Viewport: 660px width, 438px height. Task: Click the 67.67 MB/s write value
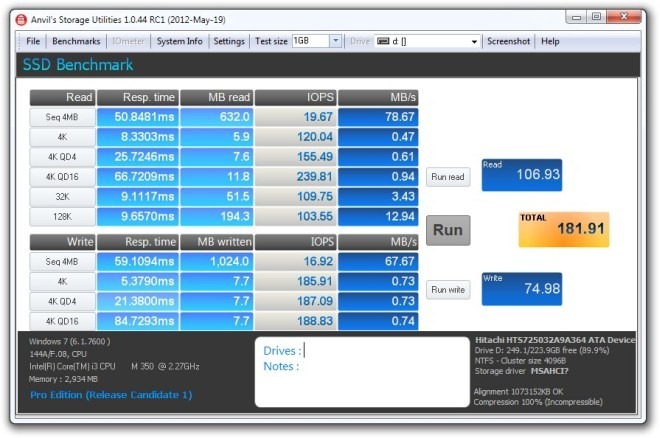pyautogui.click(x=378, y=262)
